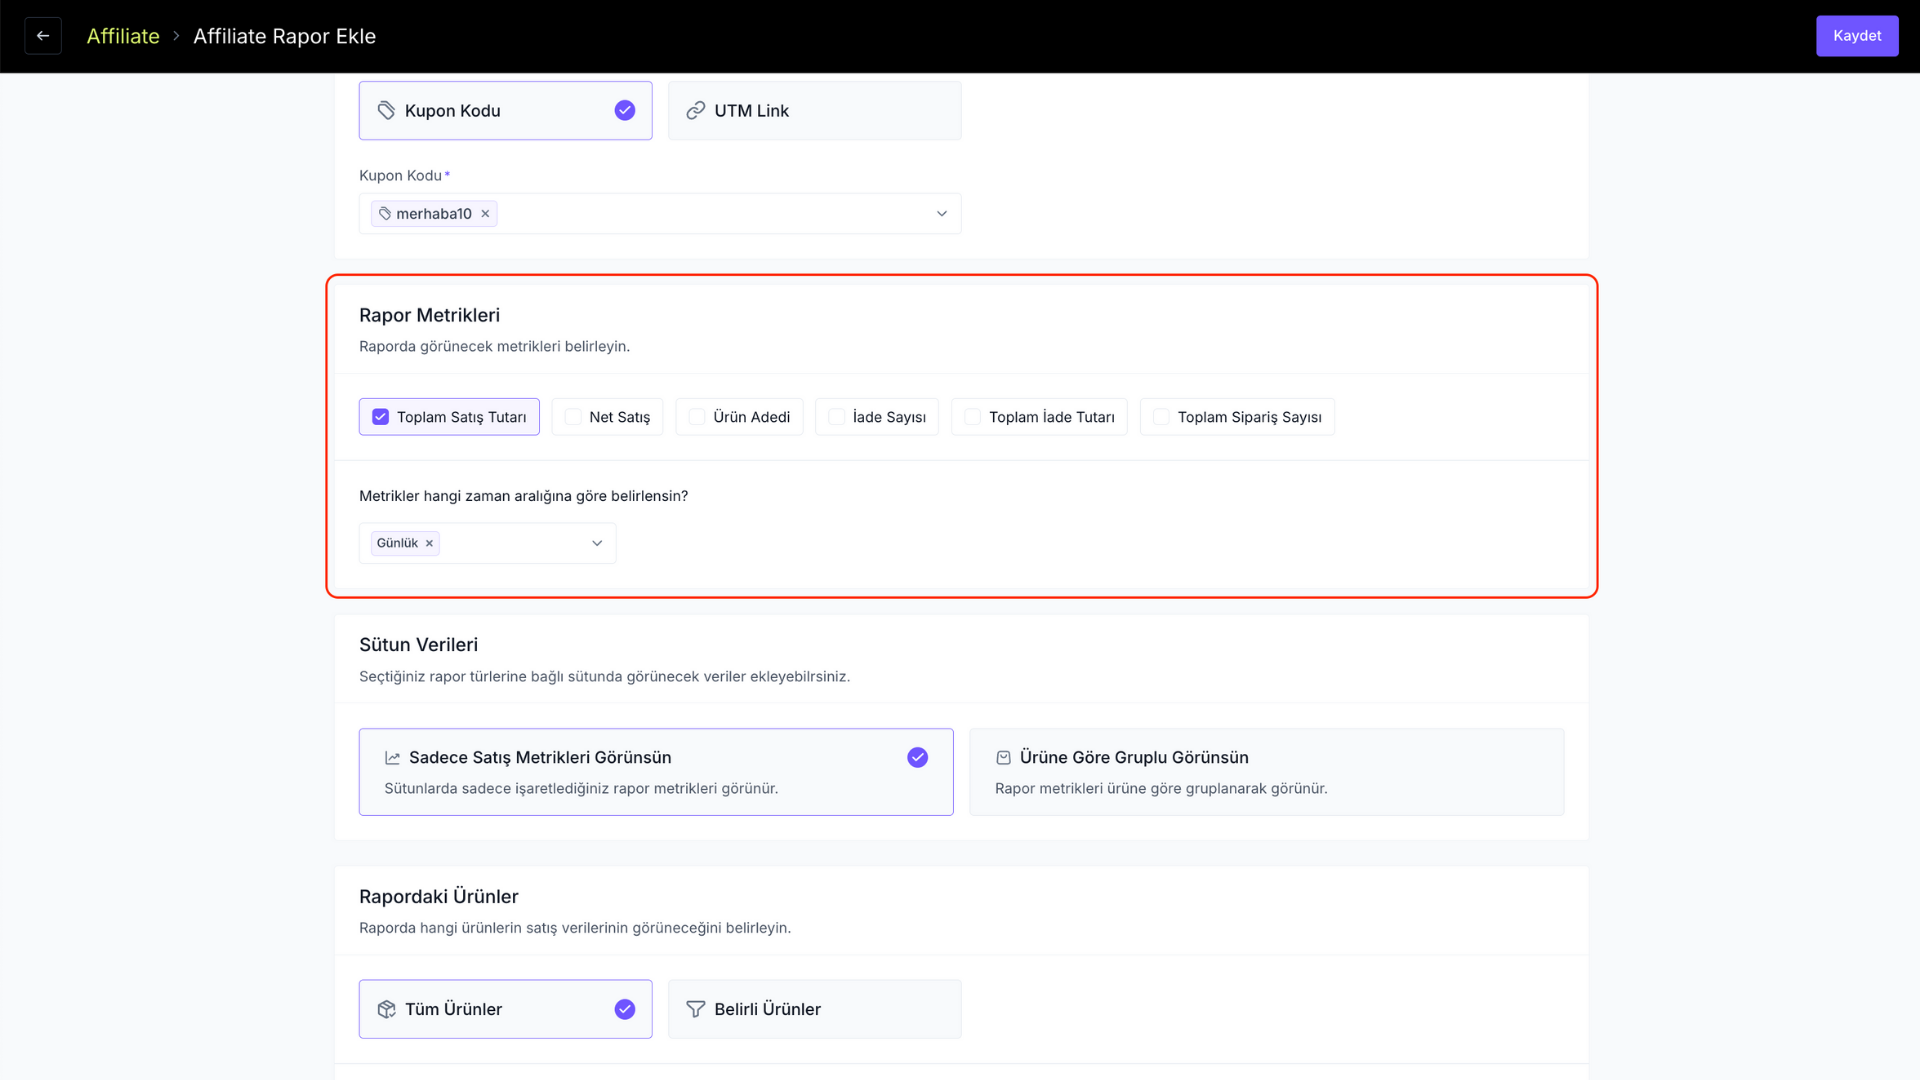Click inside the Kupon Kodu select field
This screenshot has height=1080, width=1920.
tap(660, 214)
